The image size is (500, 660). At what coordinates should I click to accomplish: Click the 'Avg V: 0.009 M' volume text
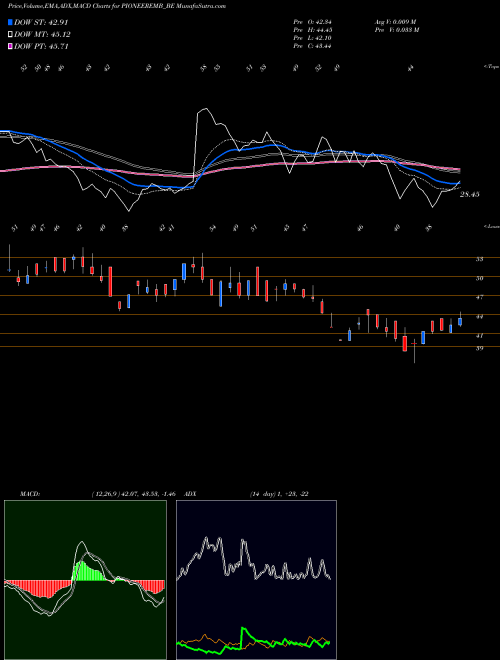(x=396, y=22)
